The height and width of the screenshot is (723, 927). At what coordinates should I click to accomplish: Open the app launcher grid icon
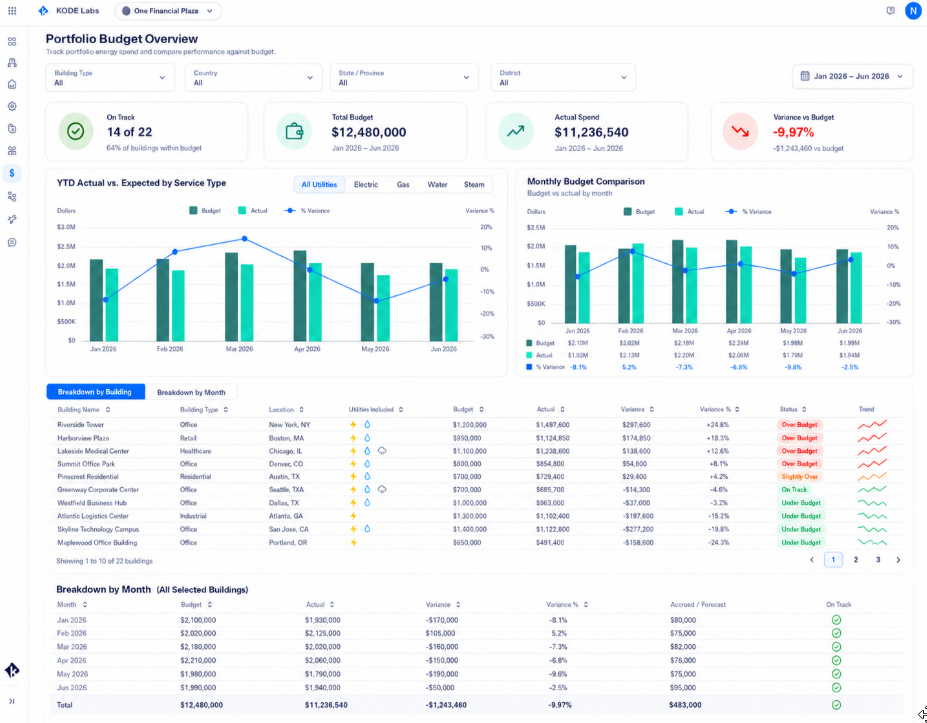(x=12, y=11)
